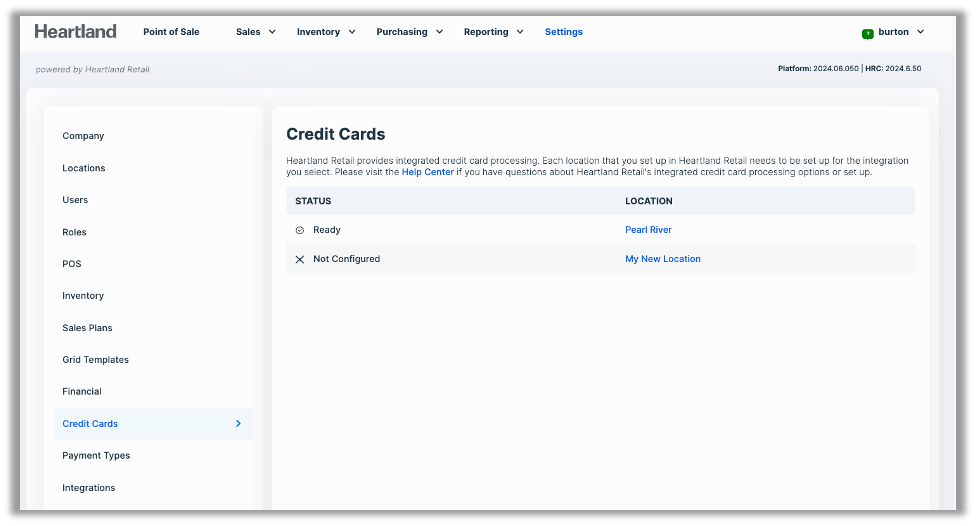
Task: Click the Not Configured X icon
Action: coord(300,259)
